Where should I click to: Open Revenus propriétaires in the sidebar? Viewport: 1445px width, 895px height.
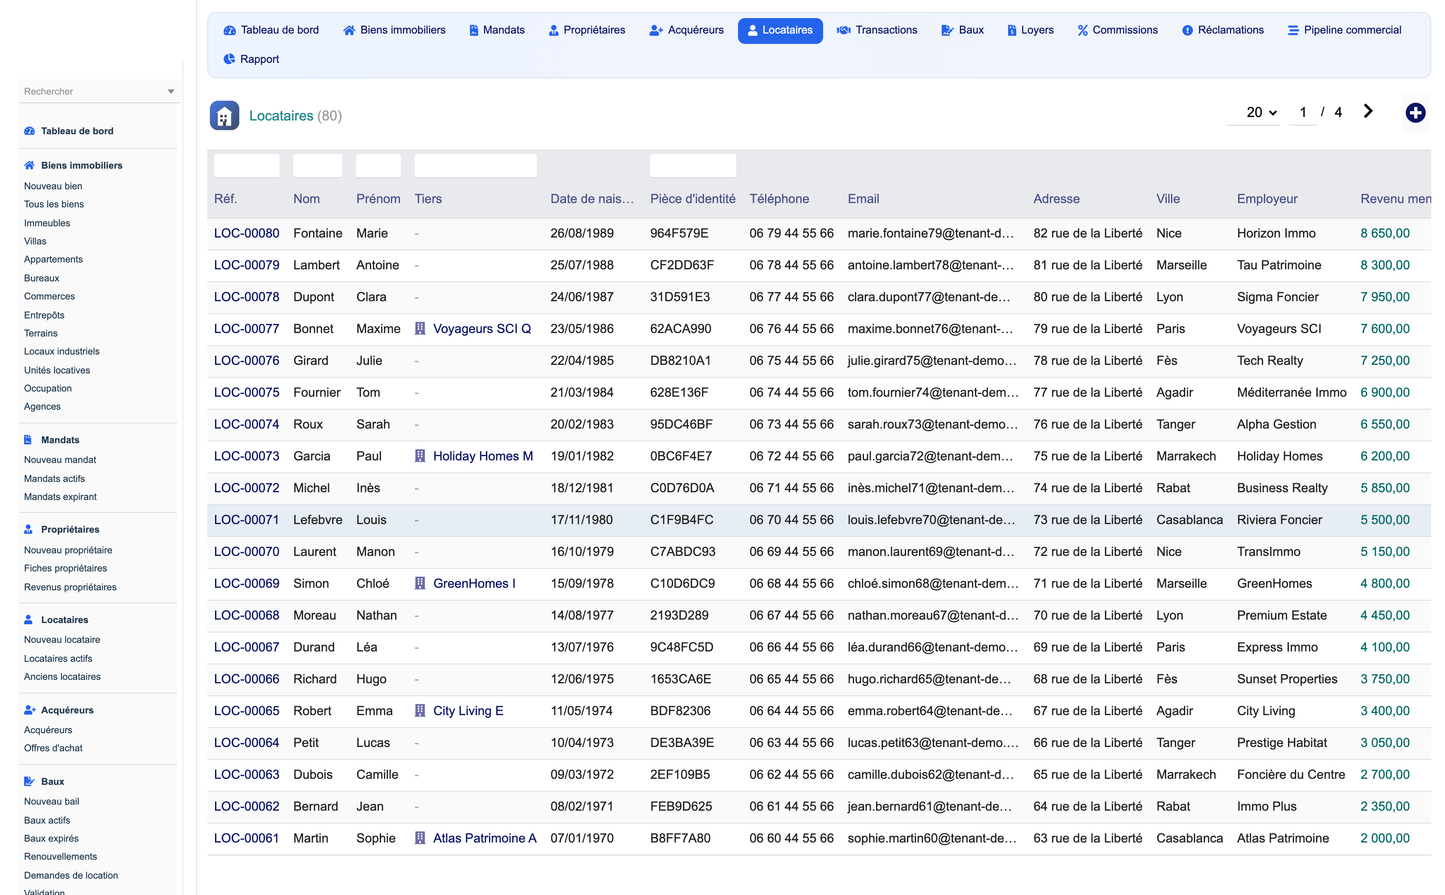click(x=70, y=587)
